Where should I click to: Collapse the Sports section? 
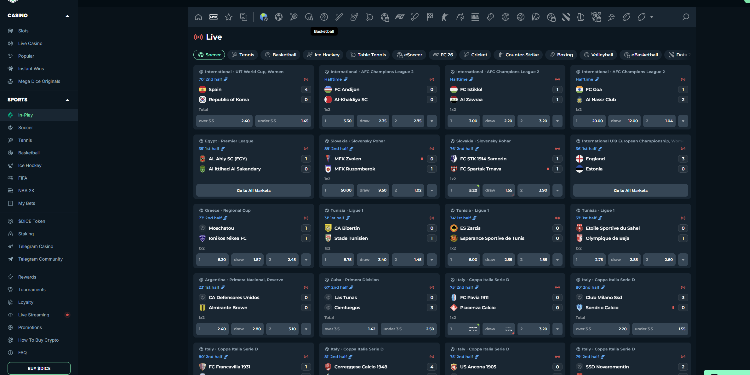point(67,100)
